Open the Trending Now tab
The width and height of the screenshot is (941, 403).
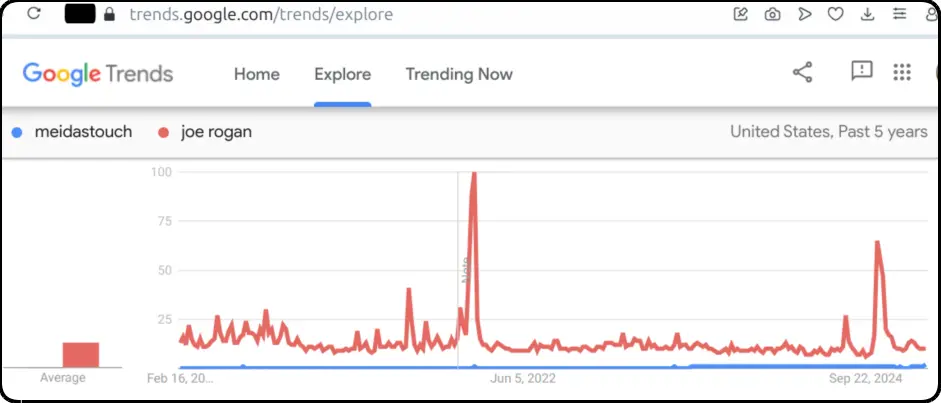pyautogui.click(x=459, y=74)
